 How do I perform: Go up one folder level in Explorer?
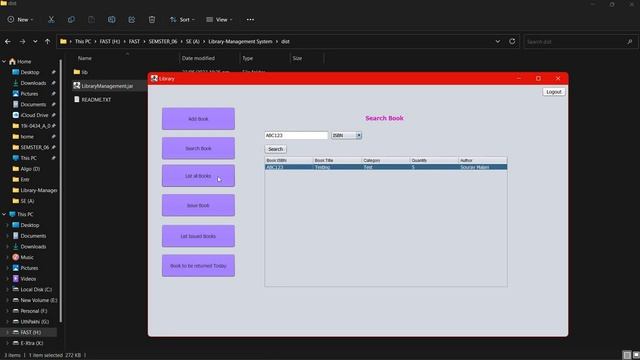47,42
